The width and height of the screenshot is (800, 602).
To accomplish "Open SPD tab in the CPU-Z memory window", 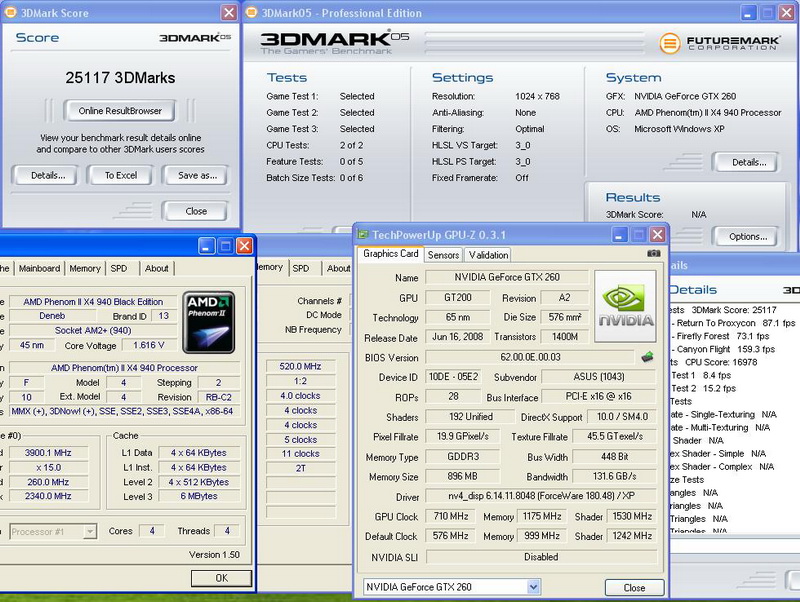I will [301, 268].
